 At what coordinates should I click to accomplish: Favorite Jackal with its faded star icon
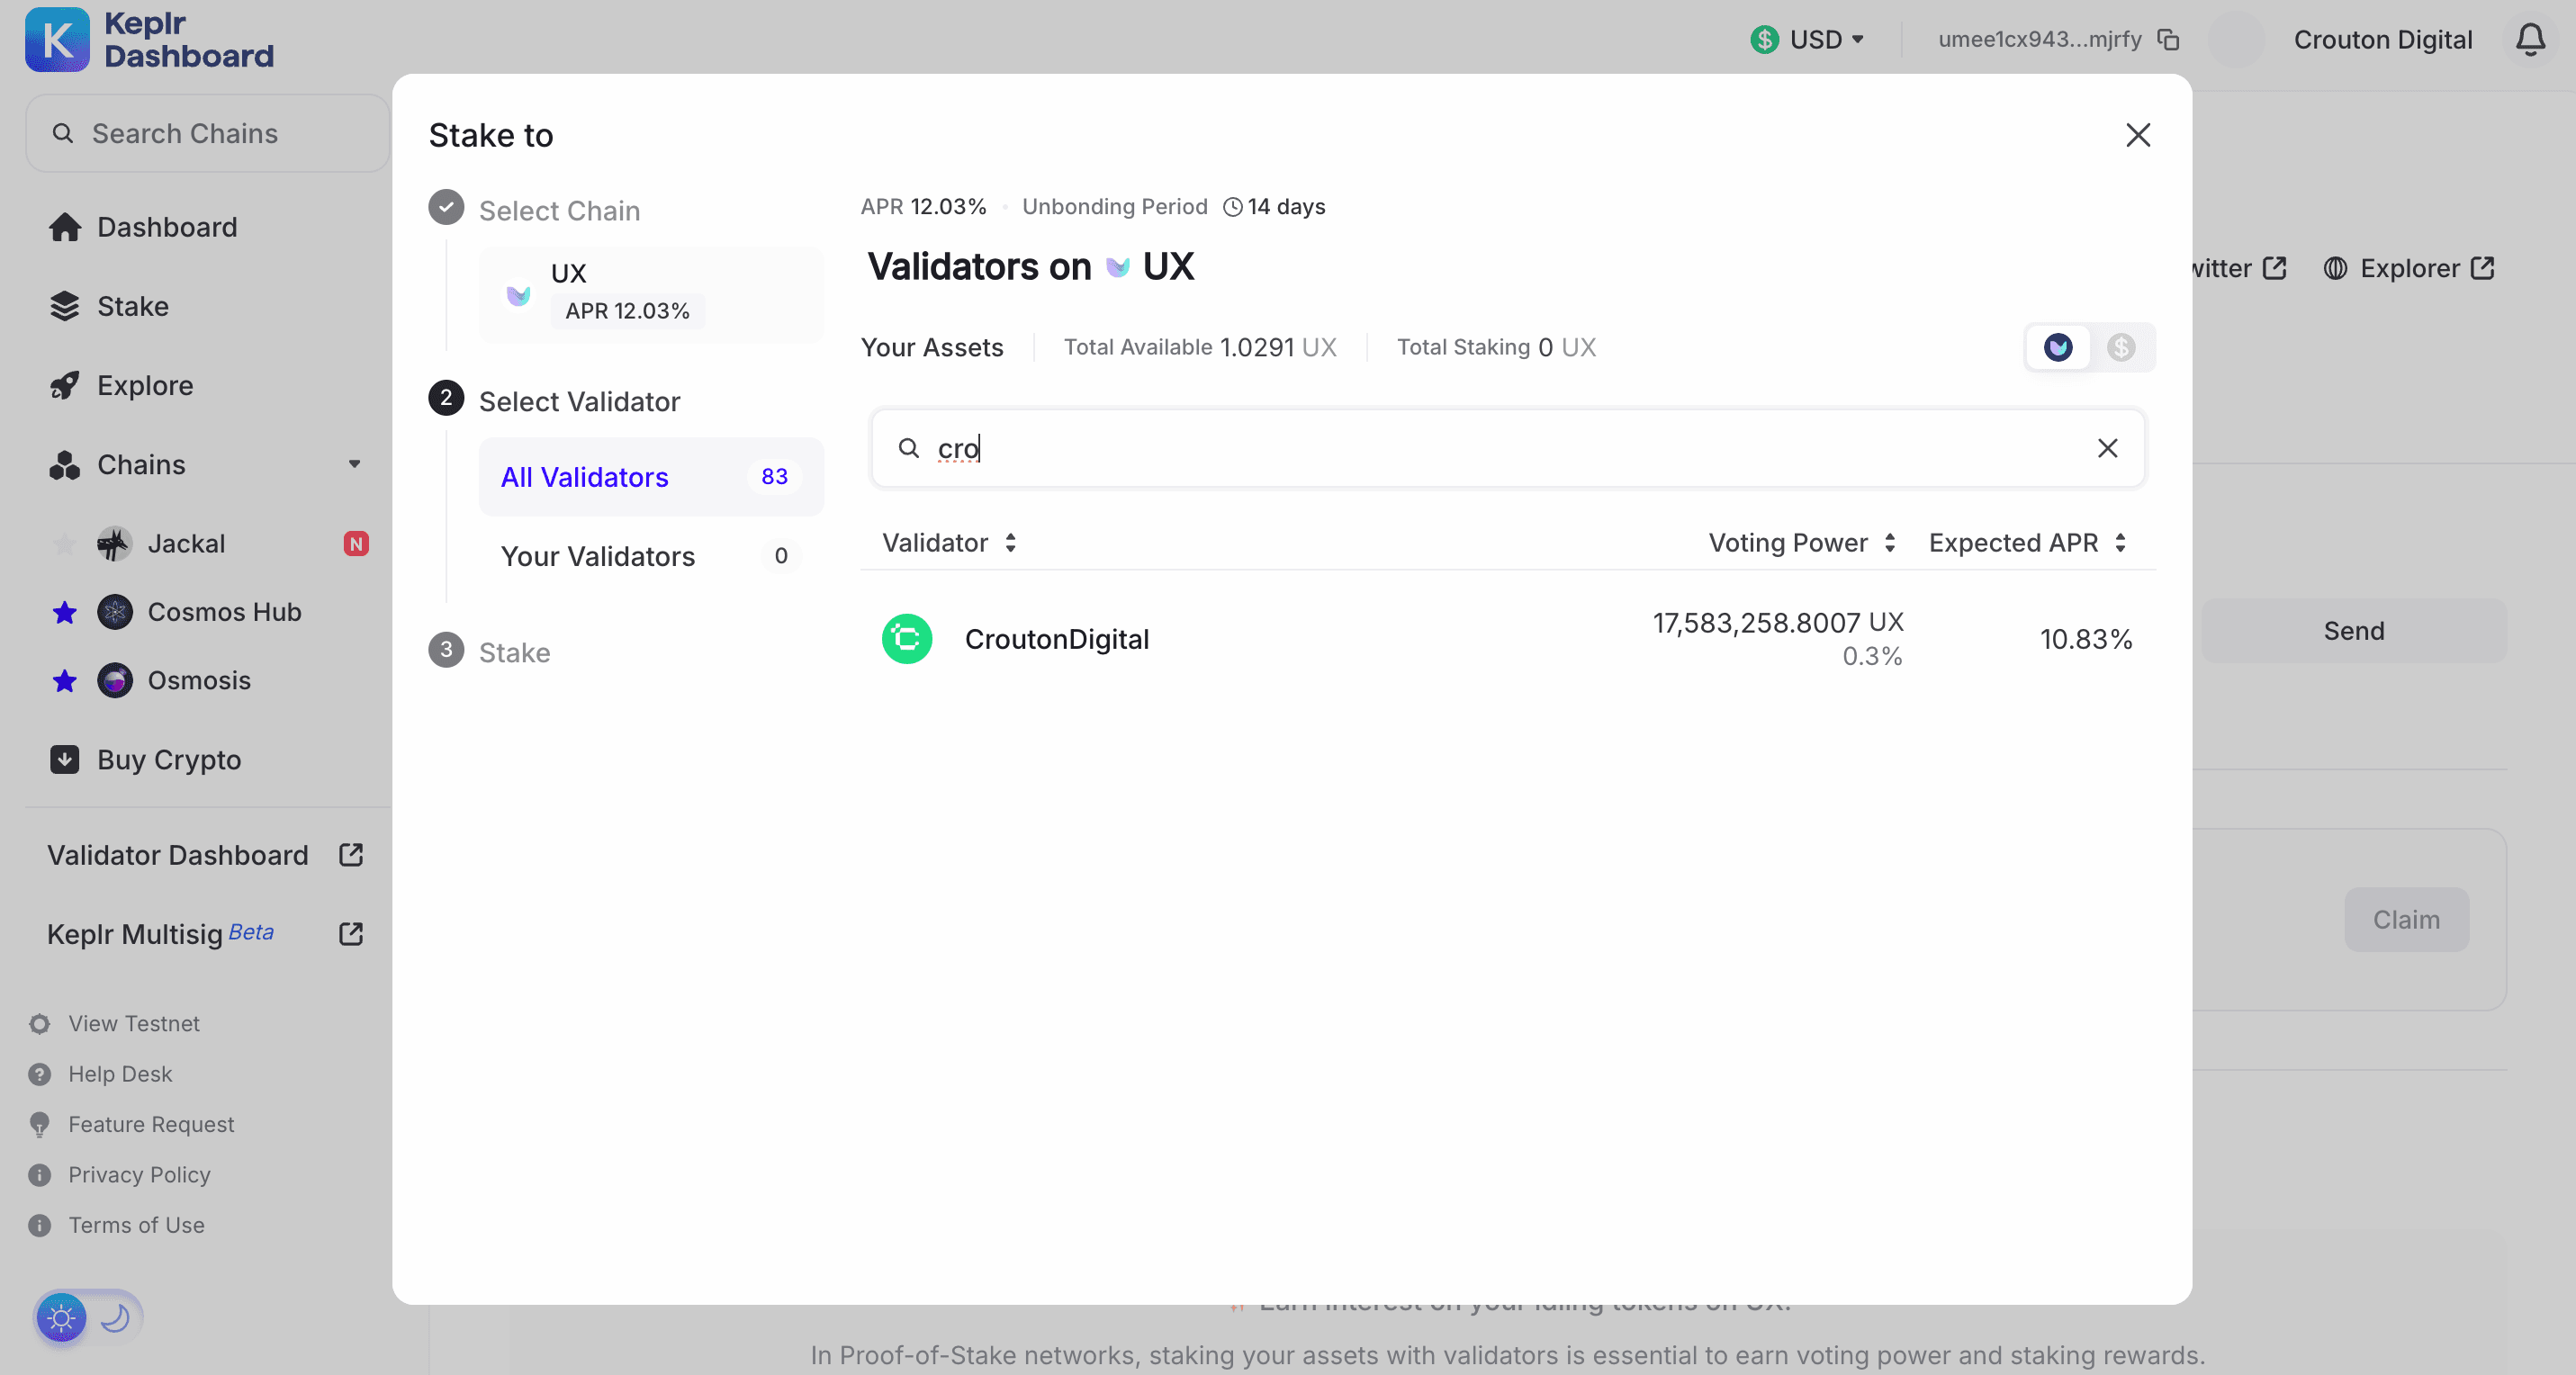click(x=65, y=543)
